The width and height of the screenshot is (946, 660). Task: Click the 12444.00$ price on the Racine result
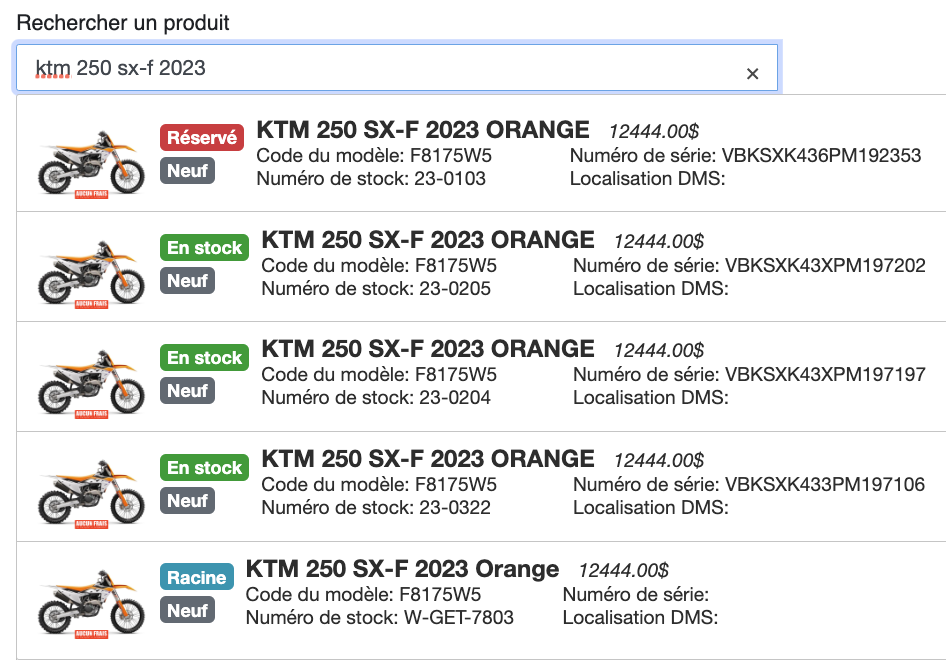[x=624, y=571]
